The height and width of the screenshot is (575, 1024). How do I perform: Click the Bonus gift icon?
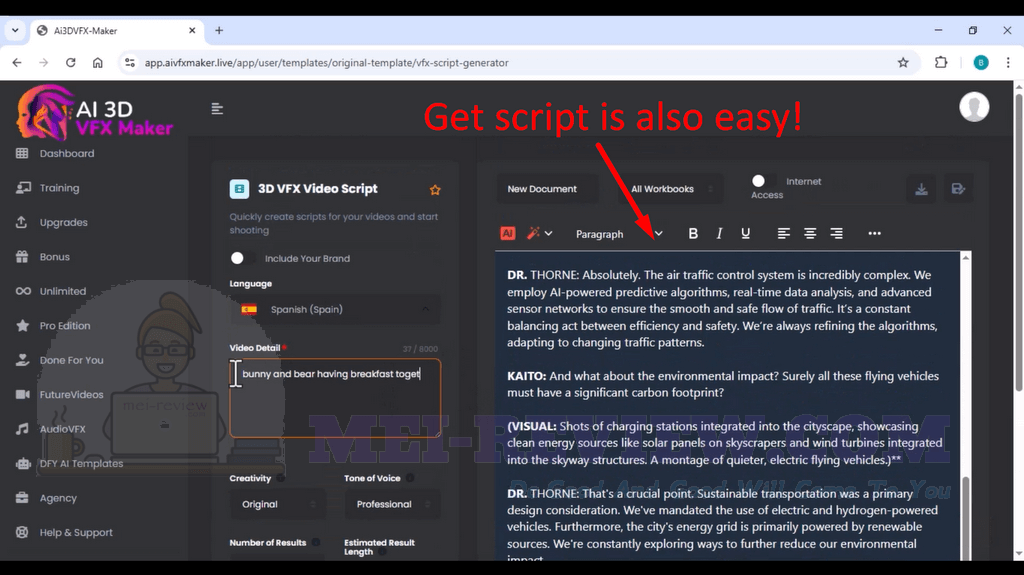point(22,257)
